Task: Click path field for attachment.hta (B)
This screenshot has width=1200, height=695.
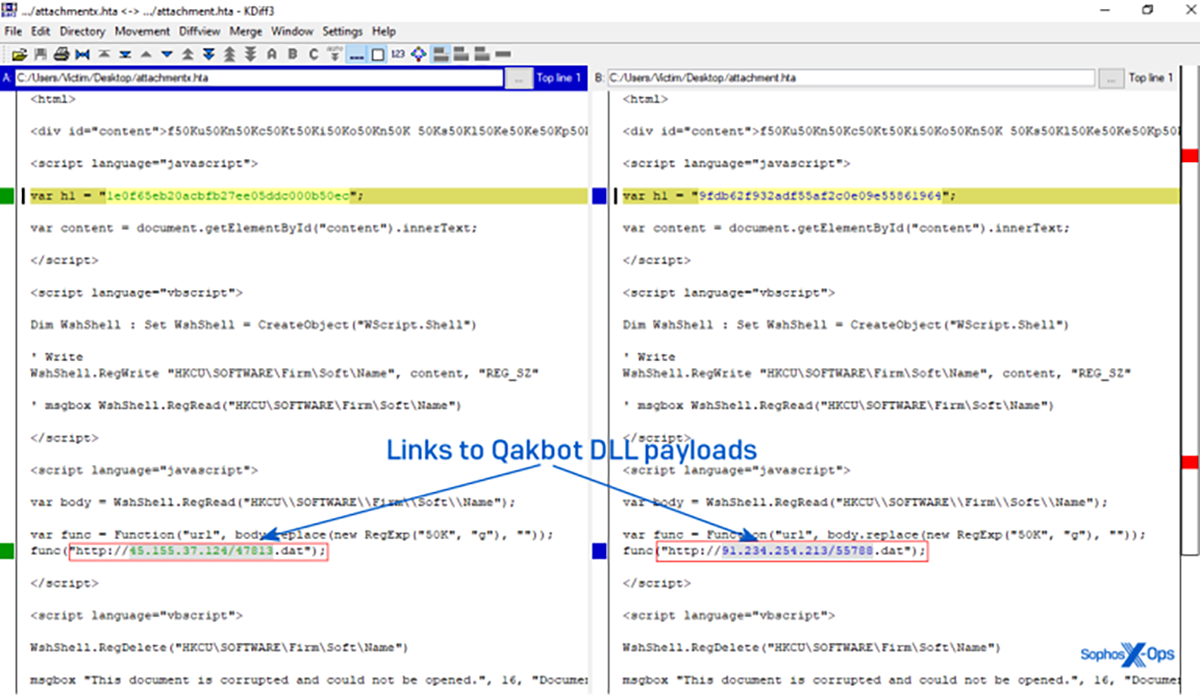Action: point(851,77)
